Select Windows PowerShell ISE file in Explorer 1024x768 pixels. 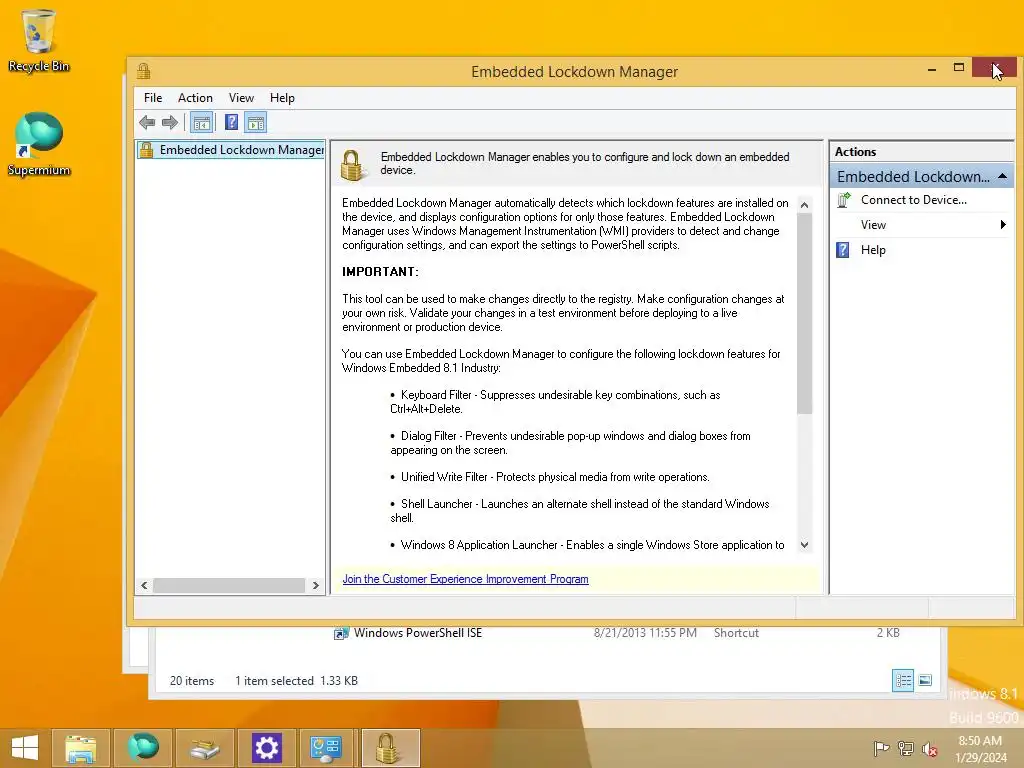coord(418,633)
